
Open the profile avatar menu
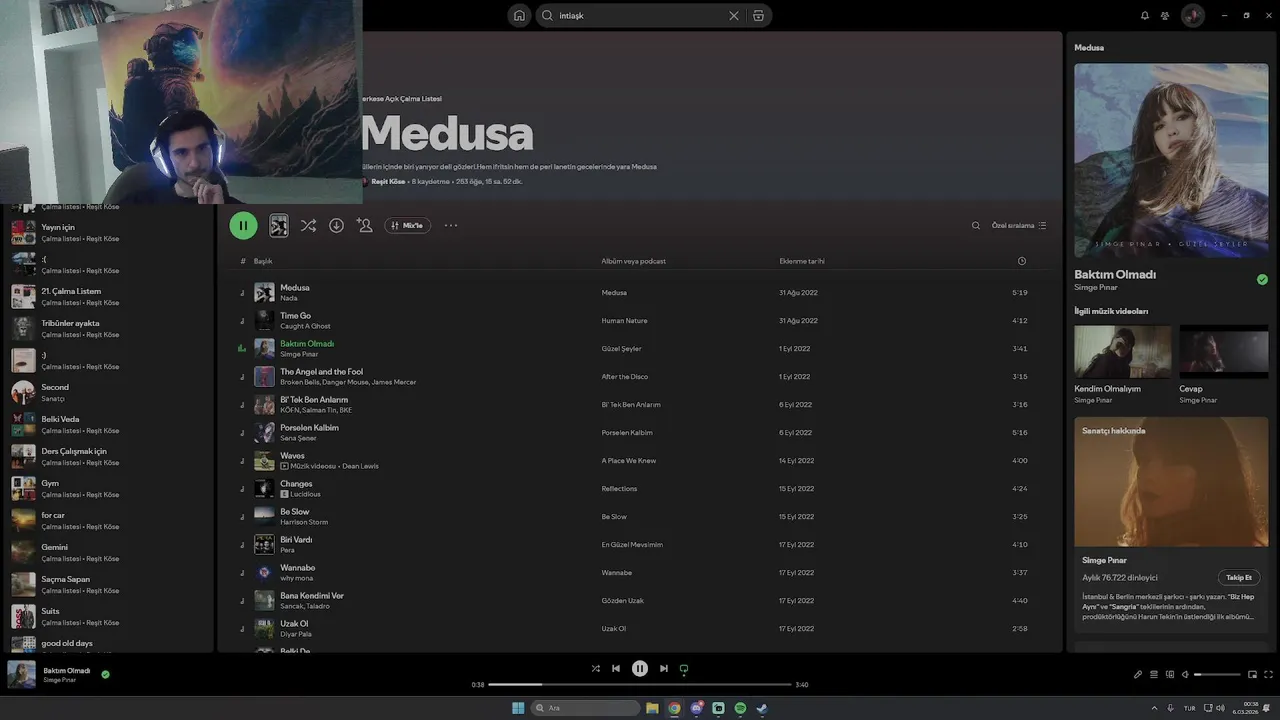tap(1192, 16)
